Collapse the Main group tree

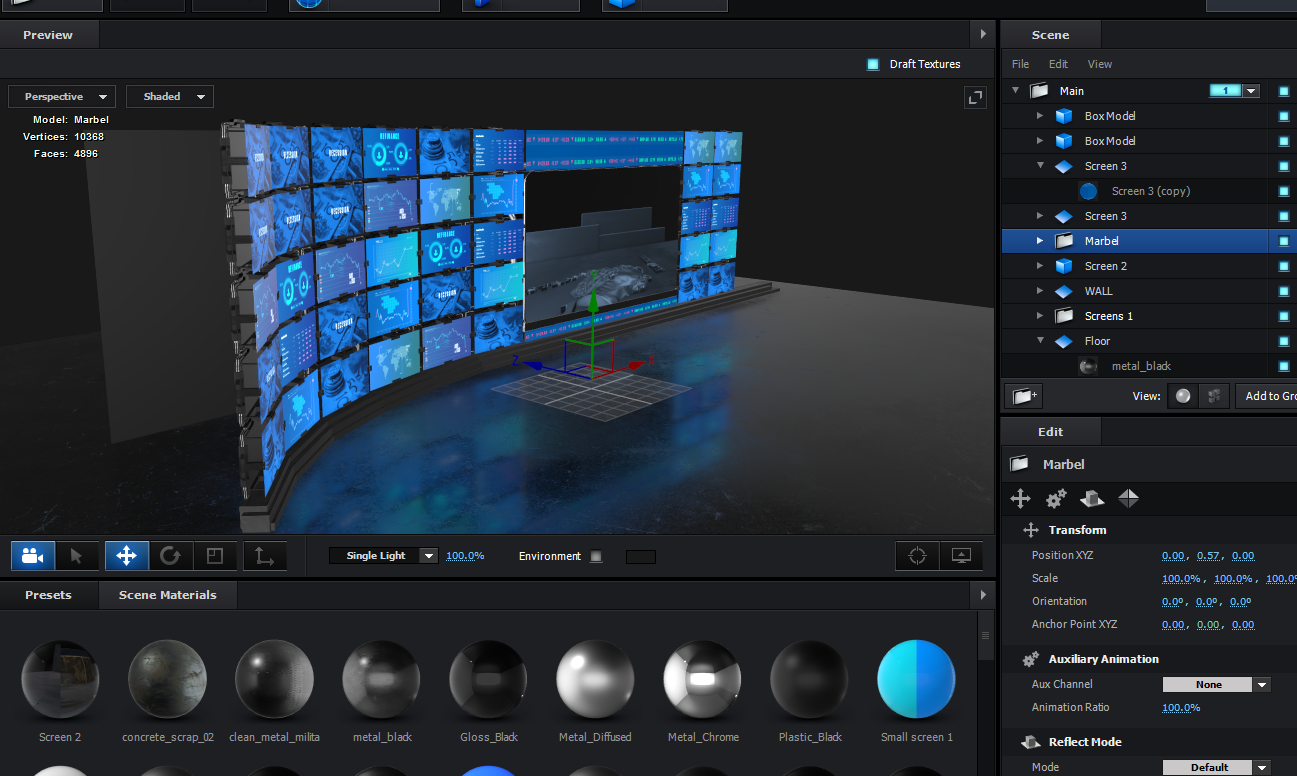point(1016,91)
